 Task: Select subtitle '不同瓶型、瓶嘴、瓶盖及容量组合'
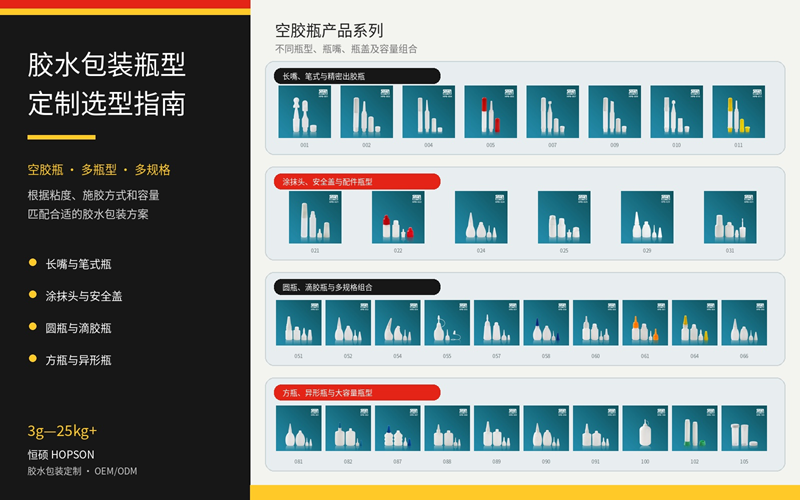click(x=346, y=49)
